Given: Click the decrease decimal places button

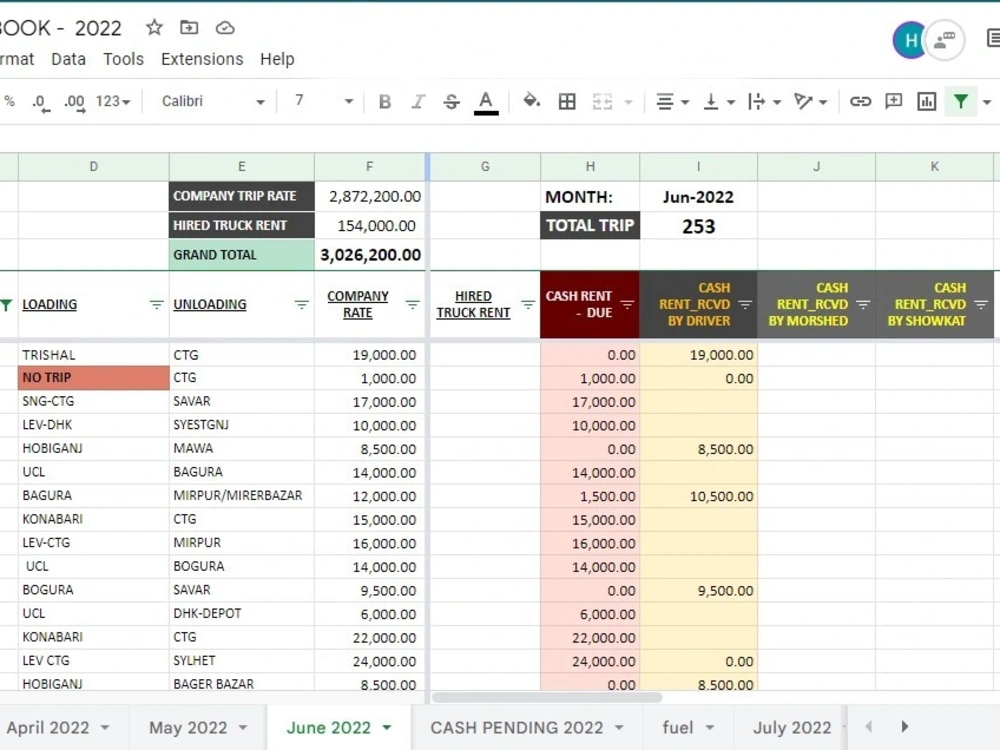Looking at the screenshot, I should click(40, 102).
